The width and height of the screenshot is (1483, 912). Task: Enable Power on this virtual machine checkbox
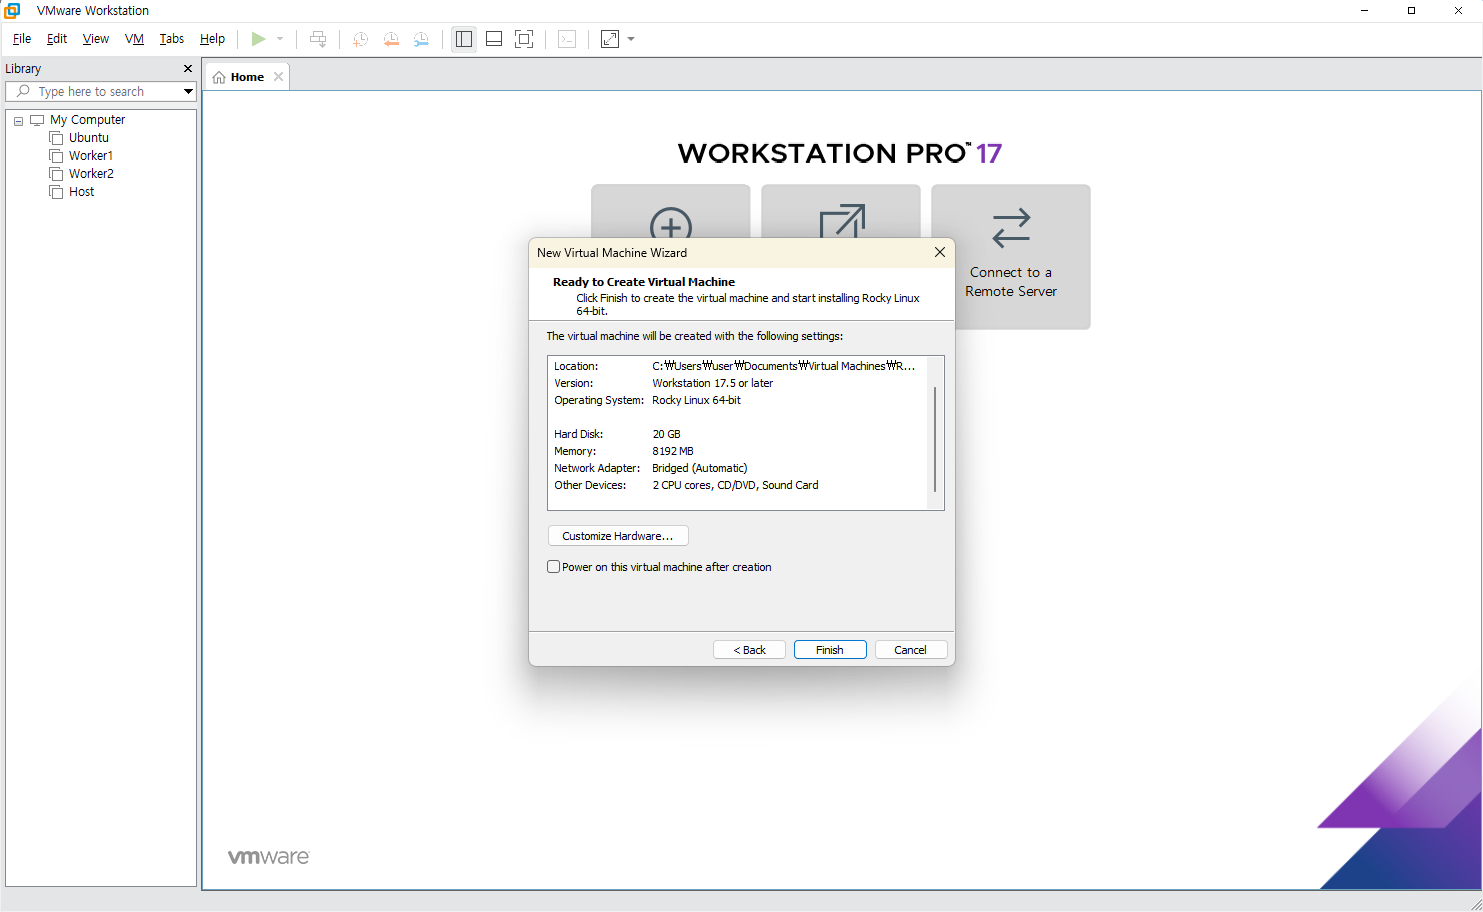pyautogui.click(x=554, y=567)
